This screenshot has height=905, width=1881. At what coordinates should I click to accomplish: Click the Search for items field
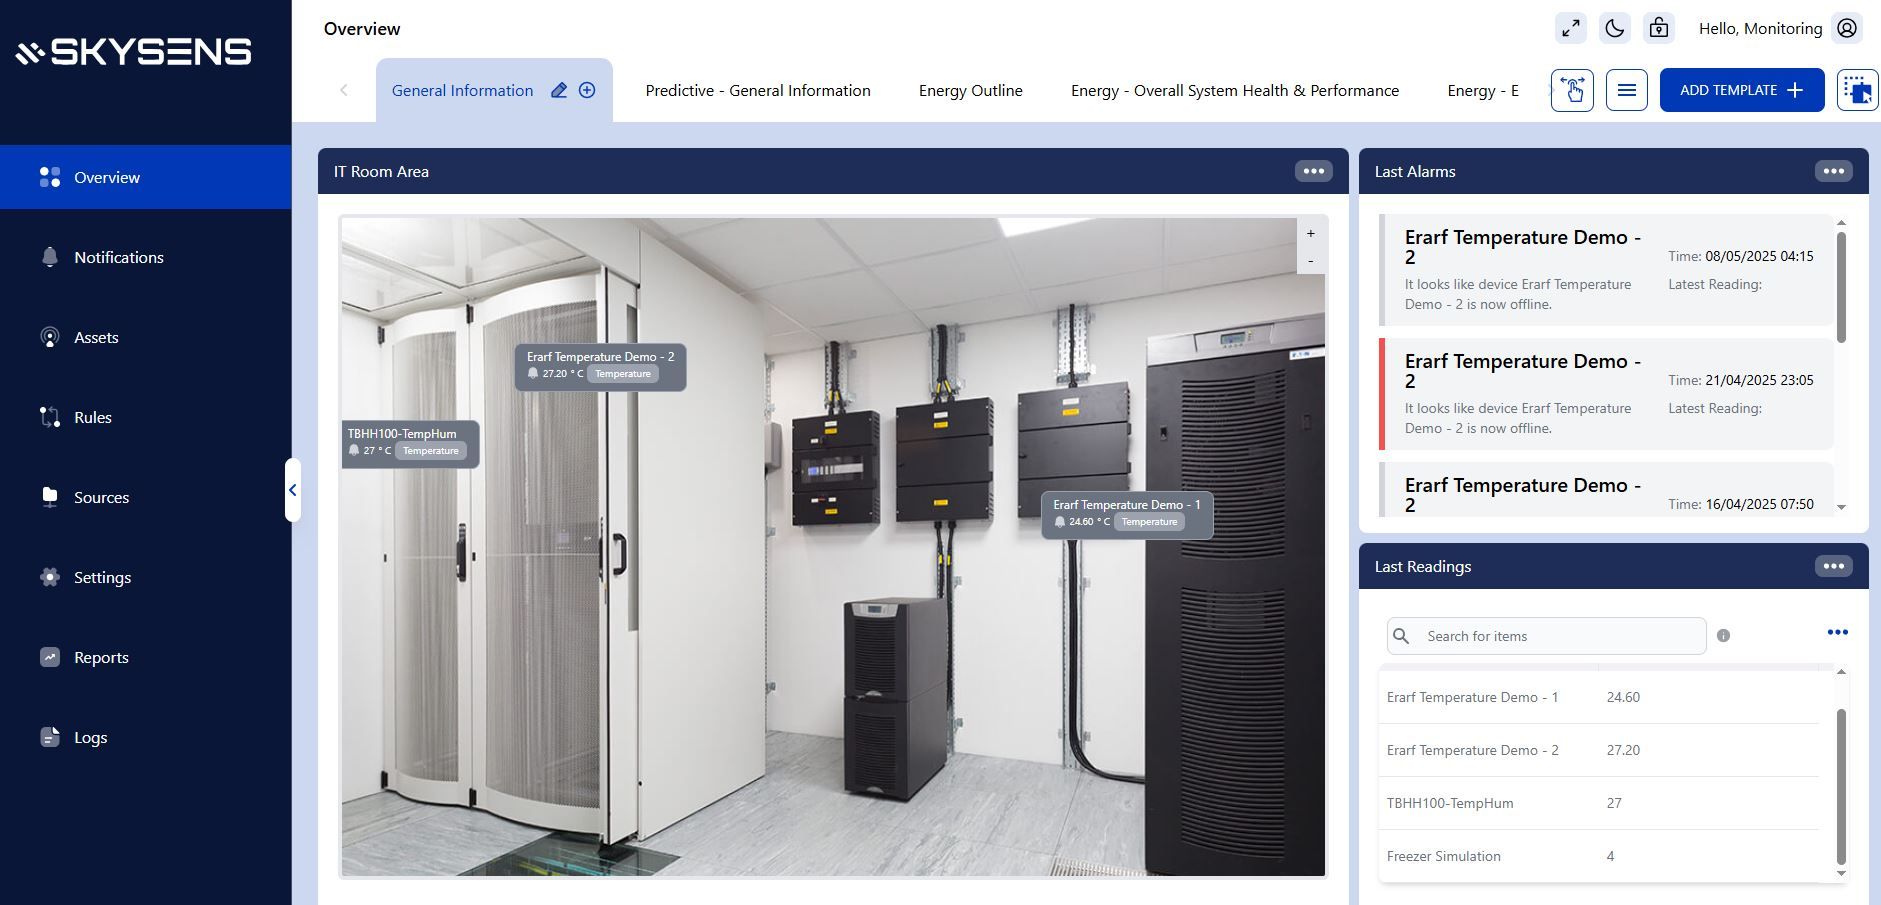coord(1560,636)
